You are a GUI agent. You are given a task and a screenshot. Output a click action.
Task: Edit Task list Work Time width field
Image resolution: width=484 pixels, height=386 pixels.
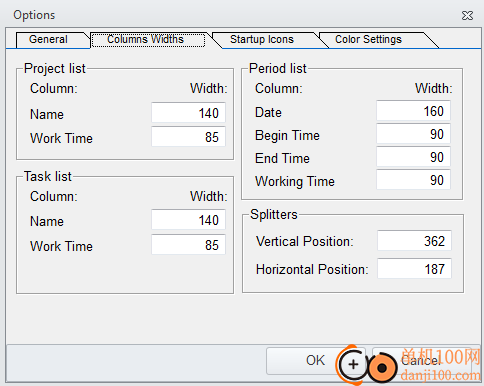[188, 245]
